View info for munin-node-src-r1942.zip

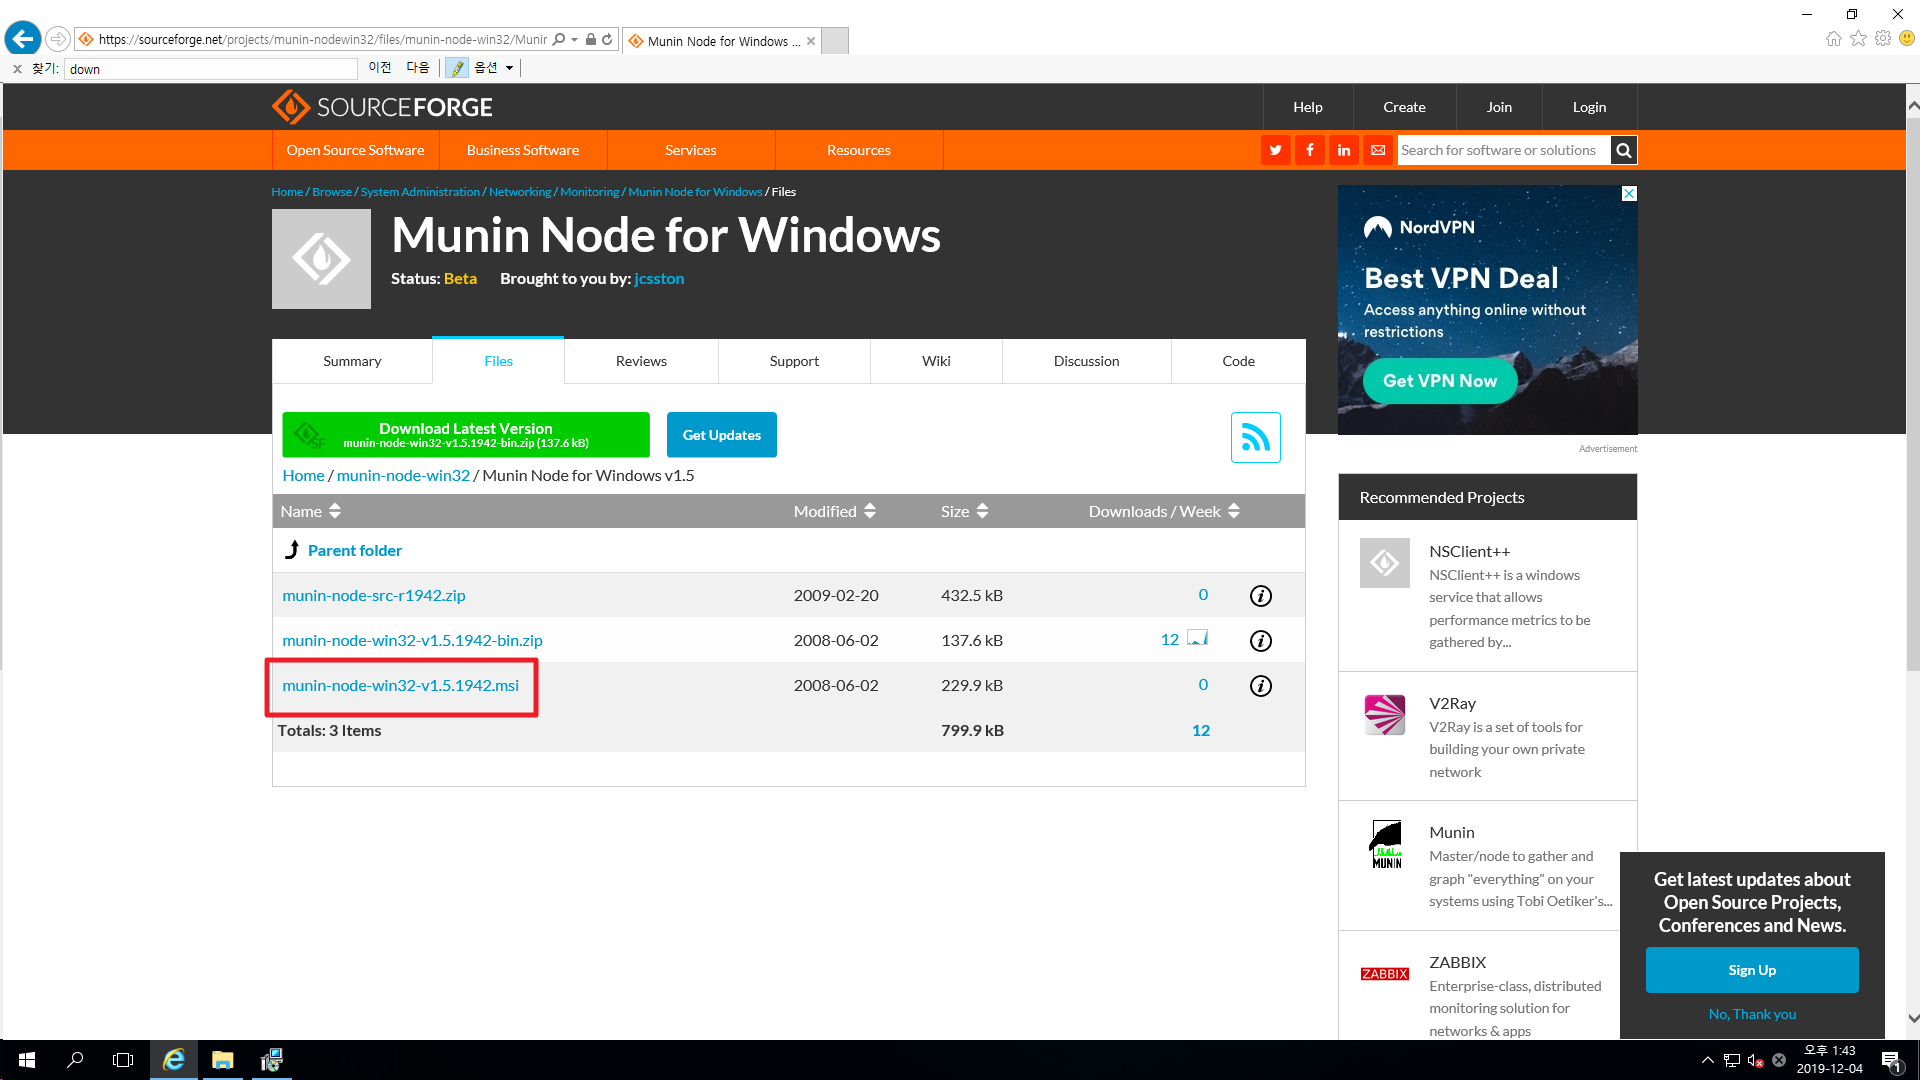pyautogui.click(x=1261, y=596)
